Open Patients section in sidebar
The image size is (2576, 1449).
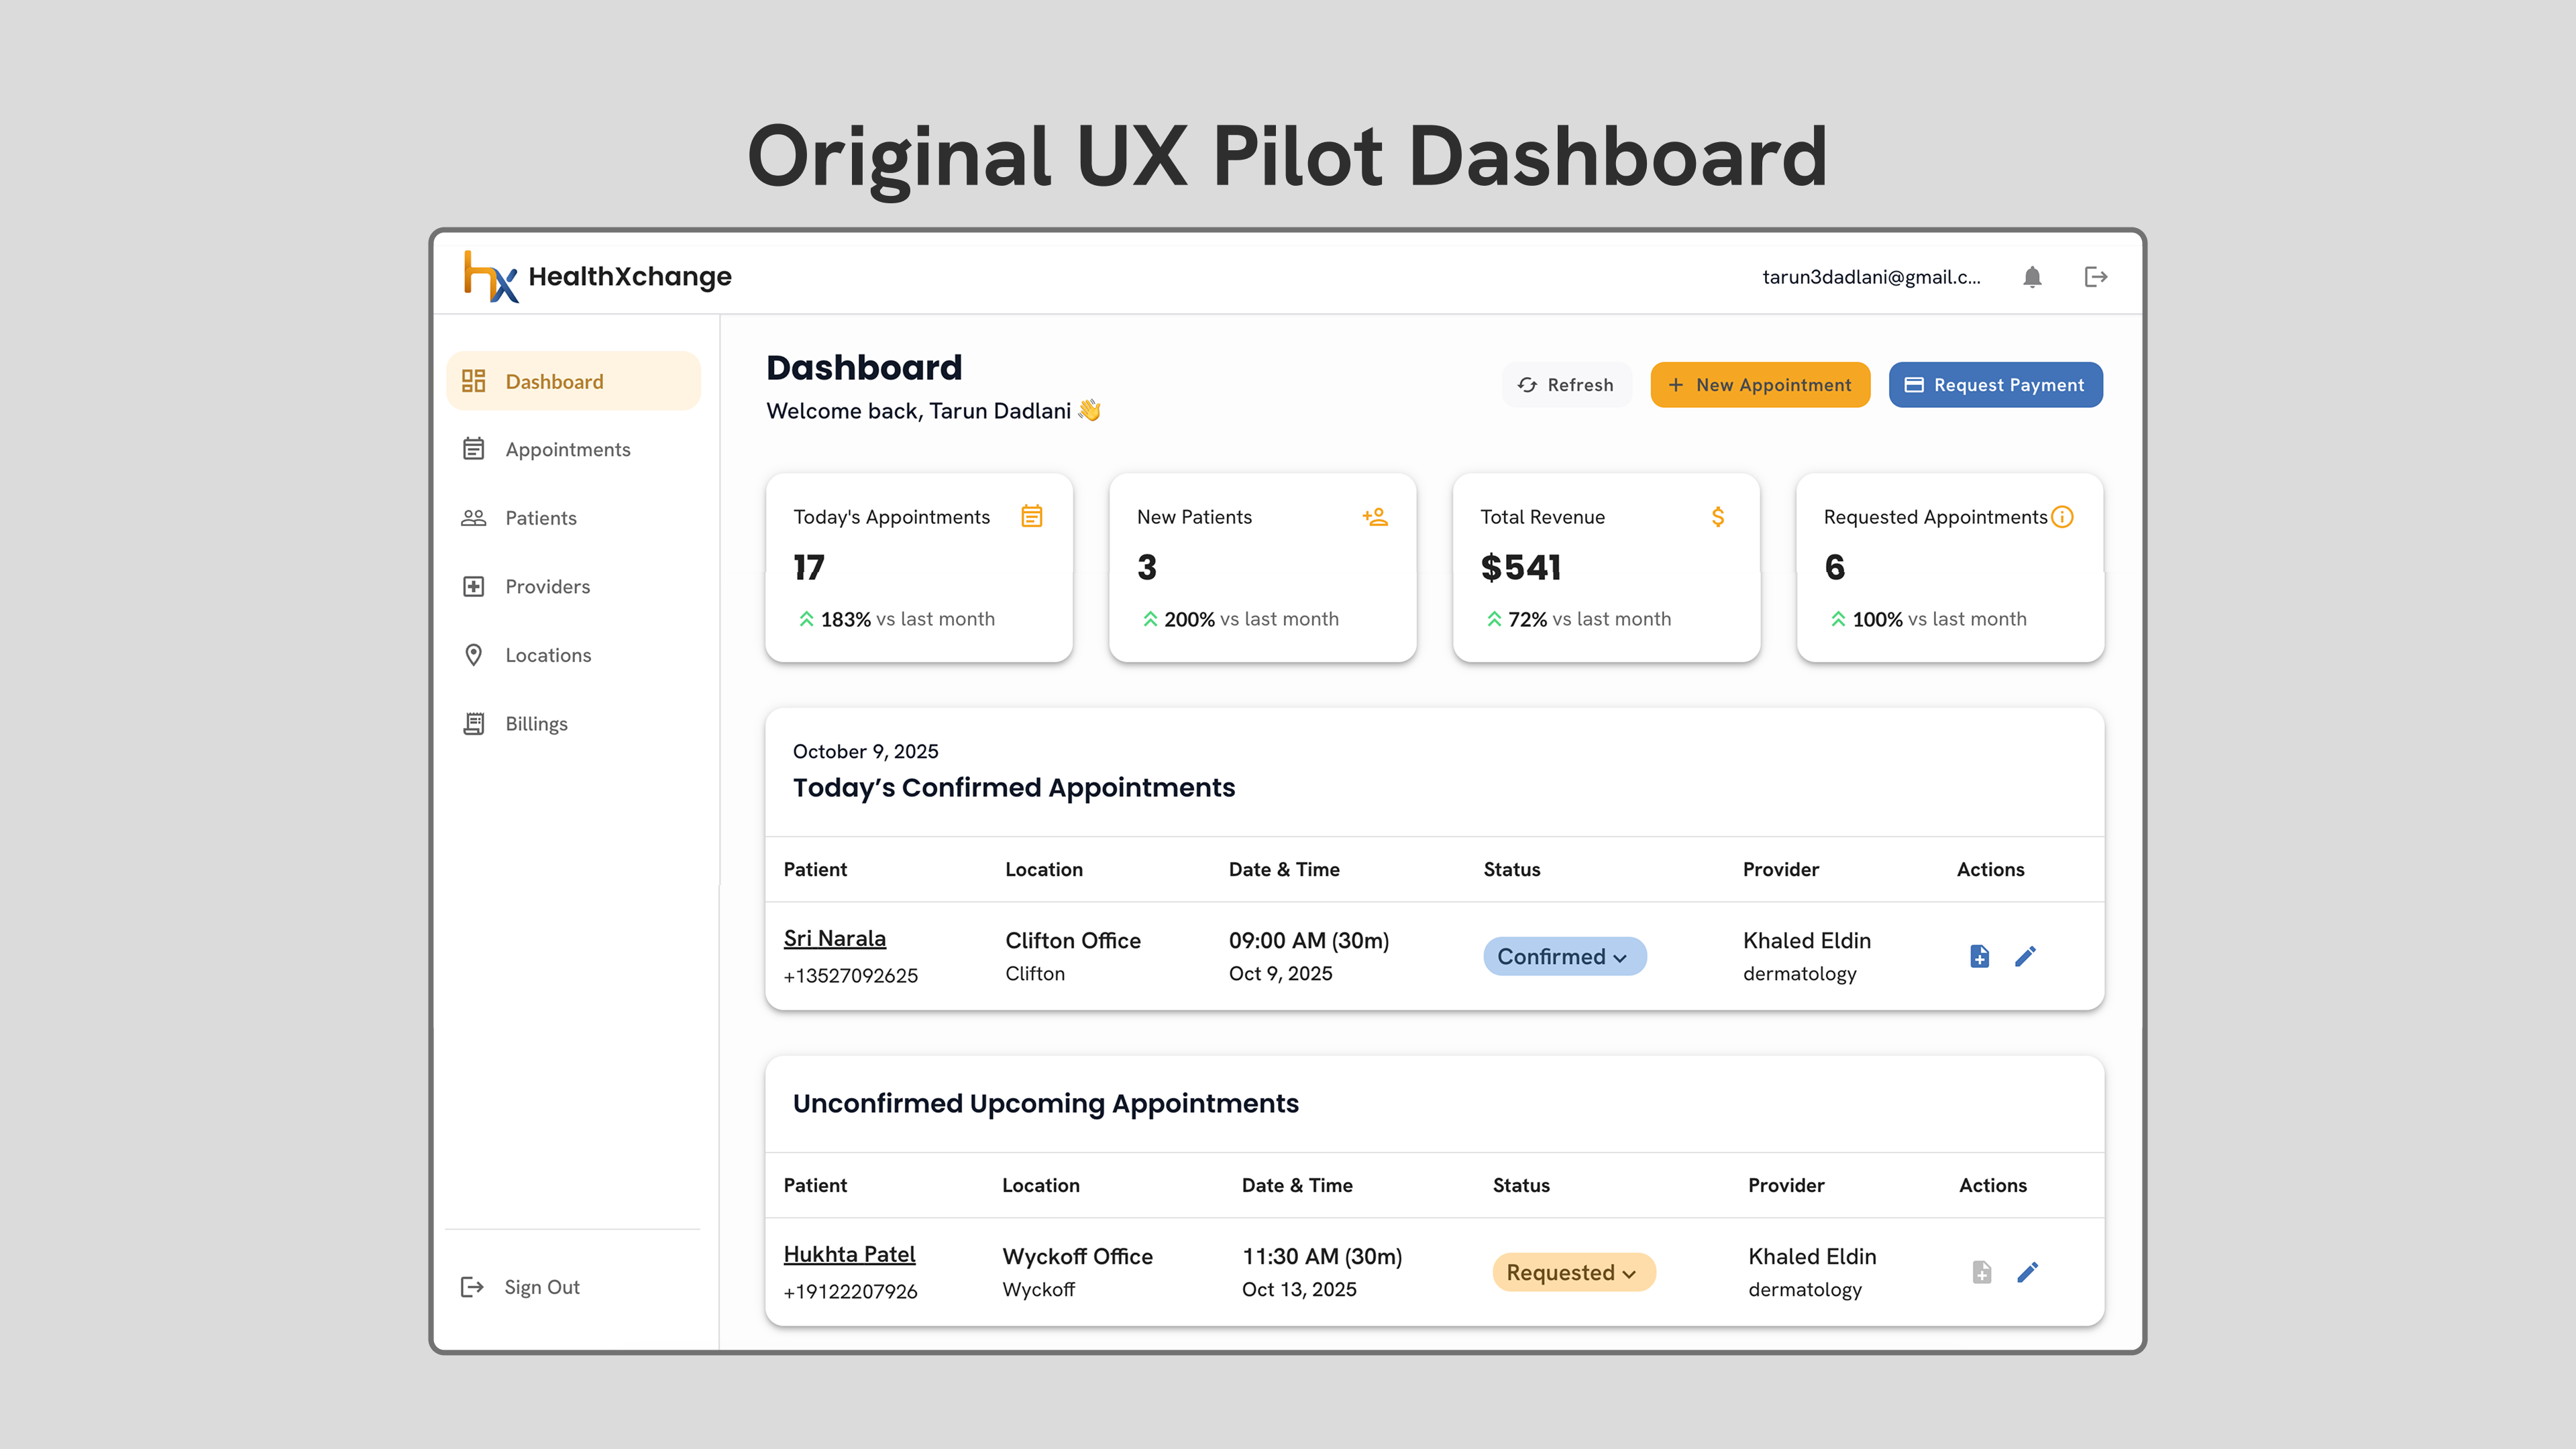click(x=573, y=518)
